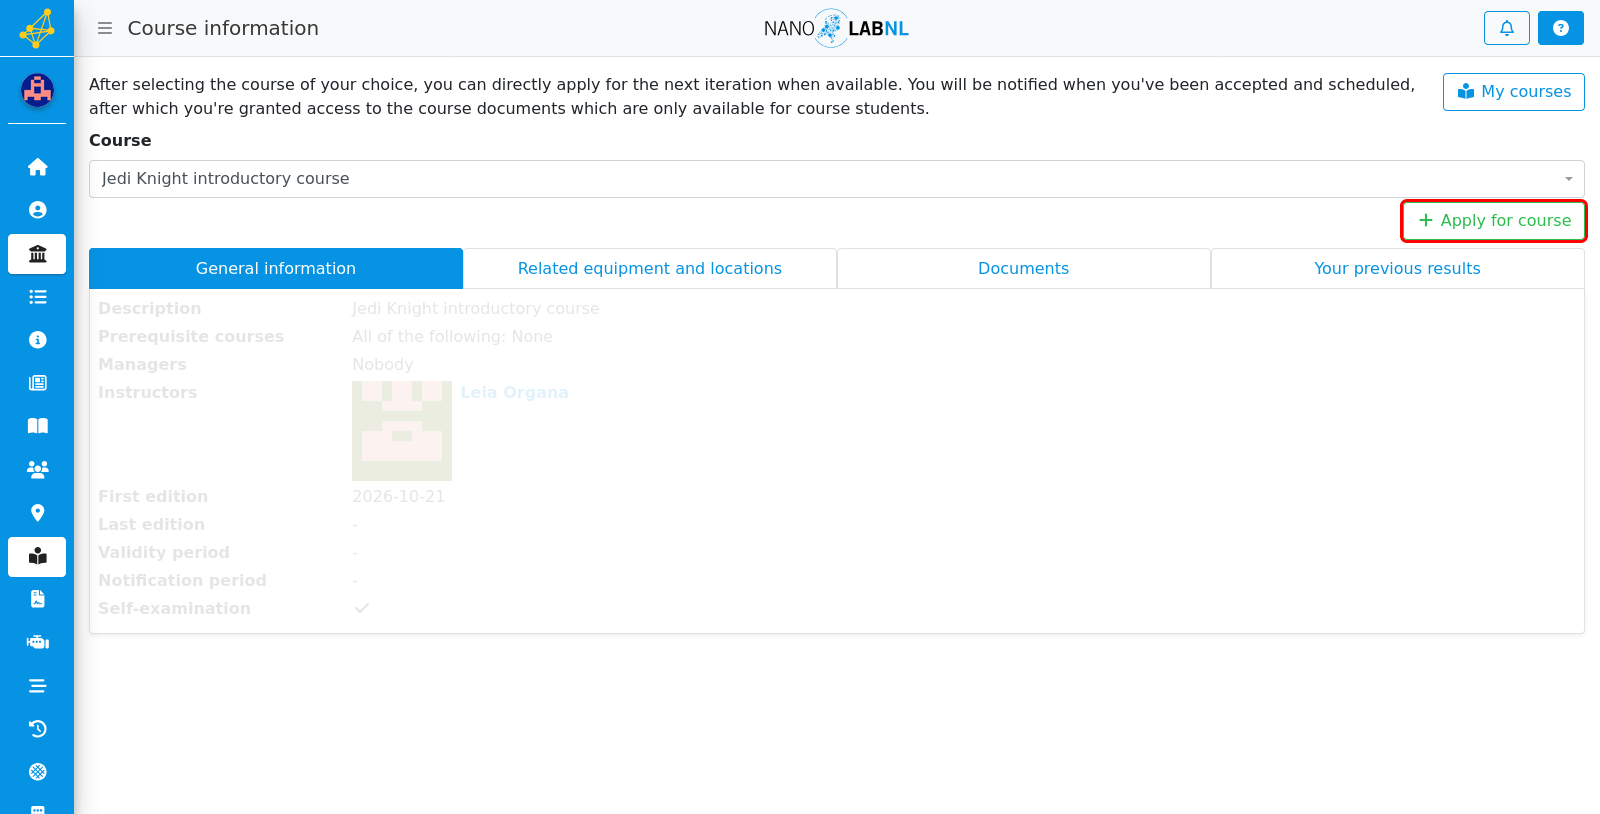Open the home icon in sidebar

(37, 167)
